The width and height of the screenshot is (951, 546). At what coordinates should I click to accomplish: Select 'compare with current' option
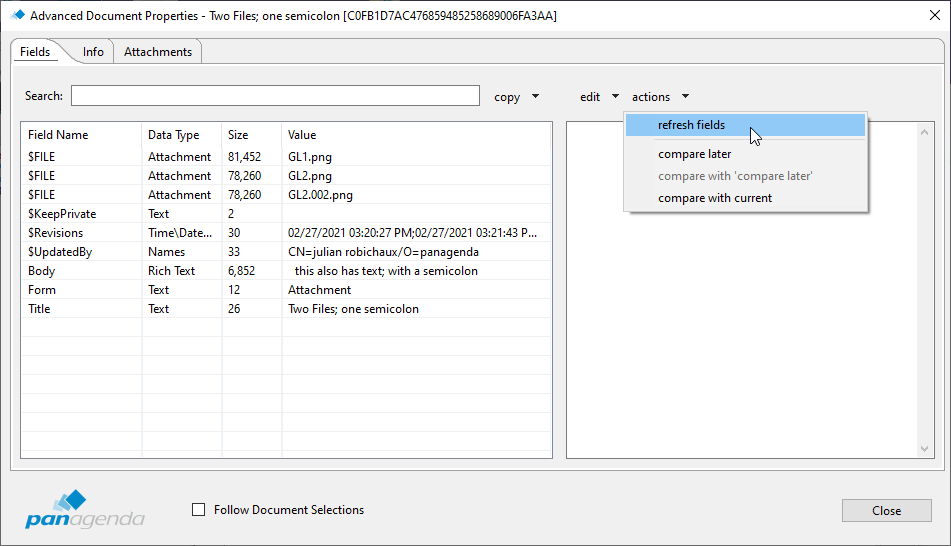tap(715, 198)
